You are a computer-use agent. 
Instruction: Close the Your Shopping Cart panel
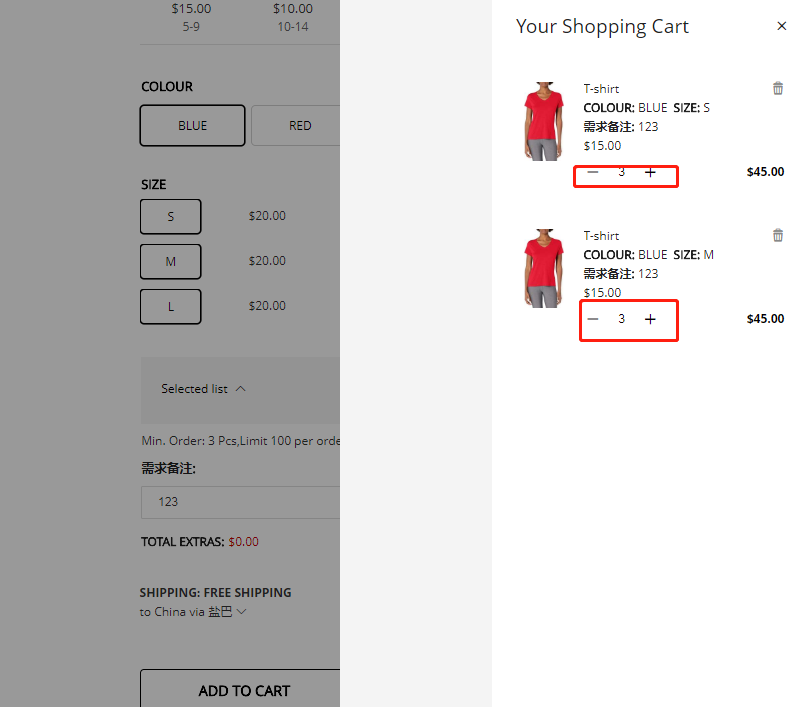(782, 26)
